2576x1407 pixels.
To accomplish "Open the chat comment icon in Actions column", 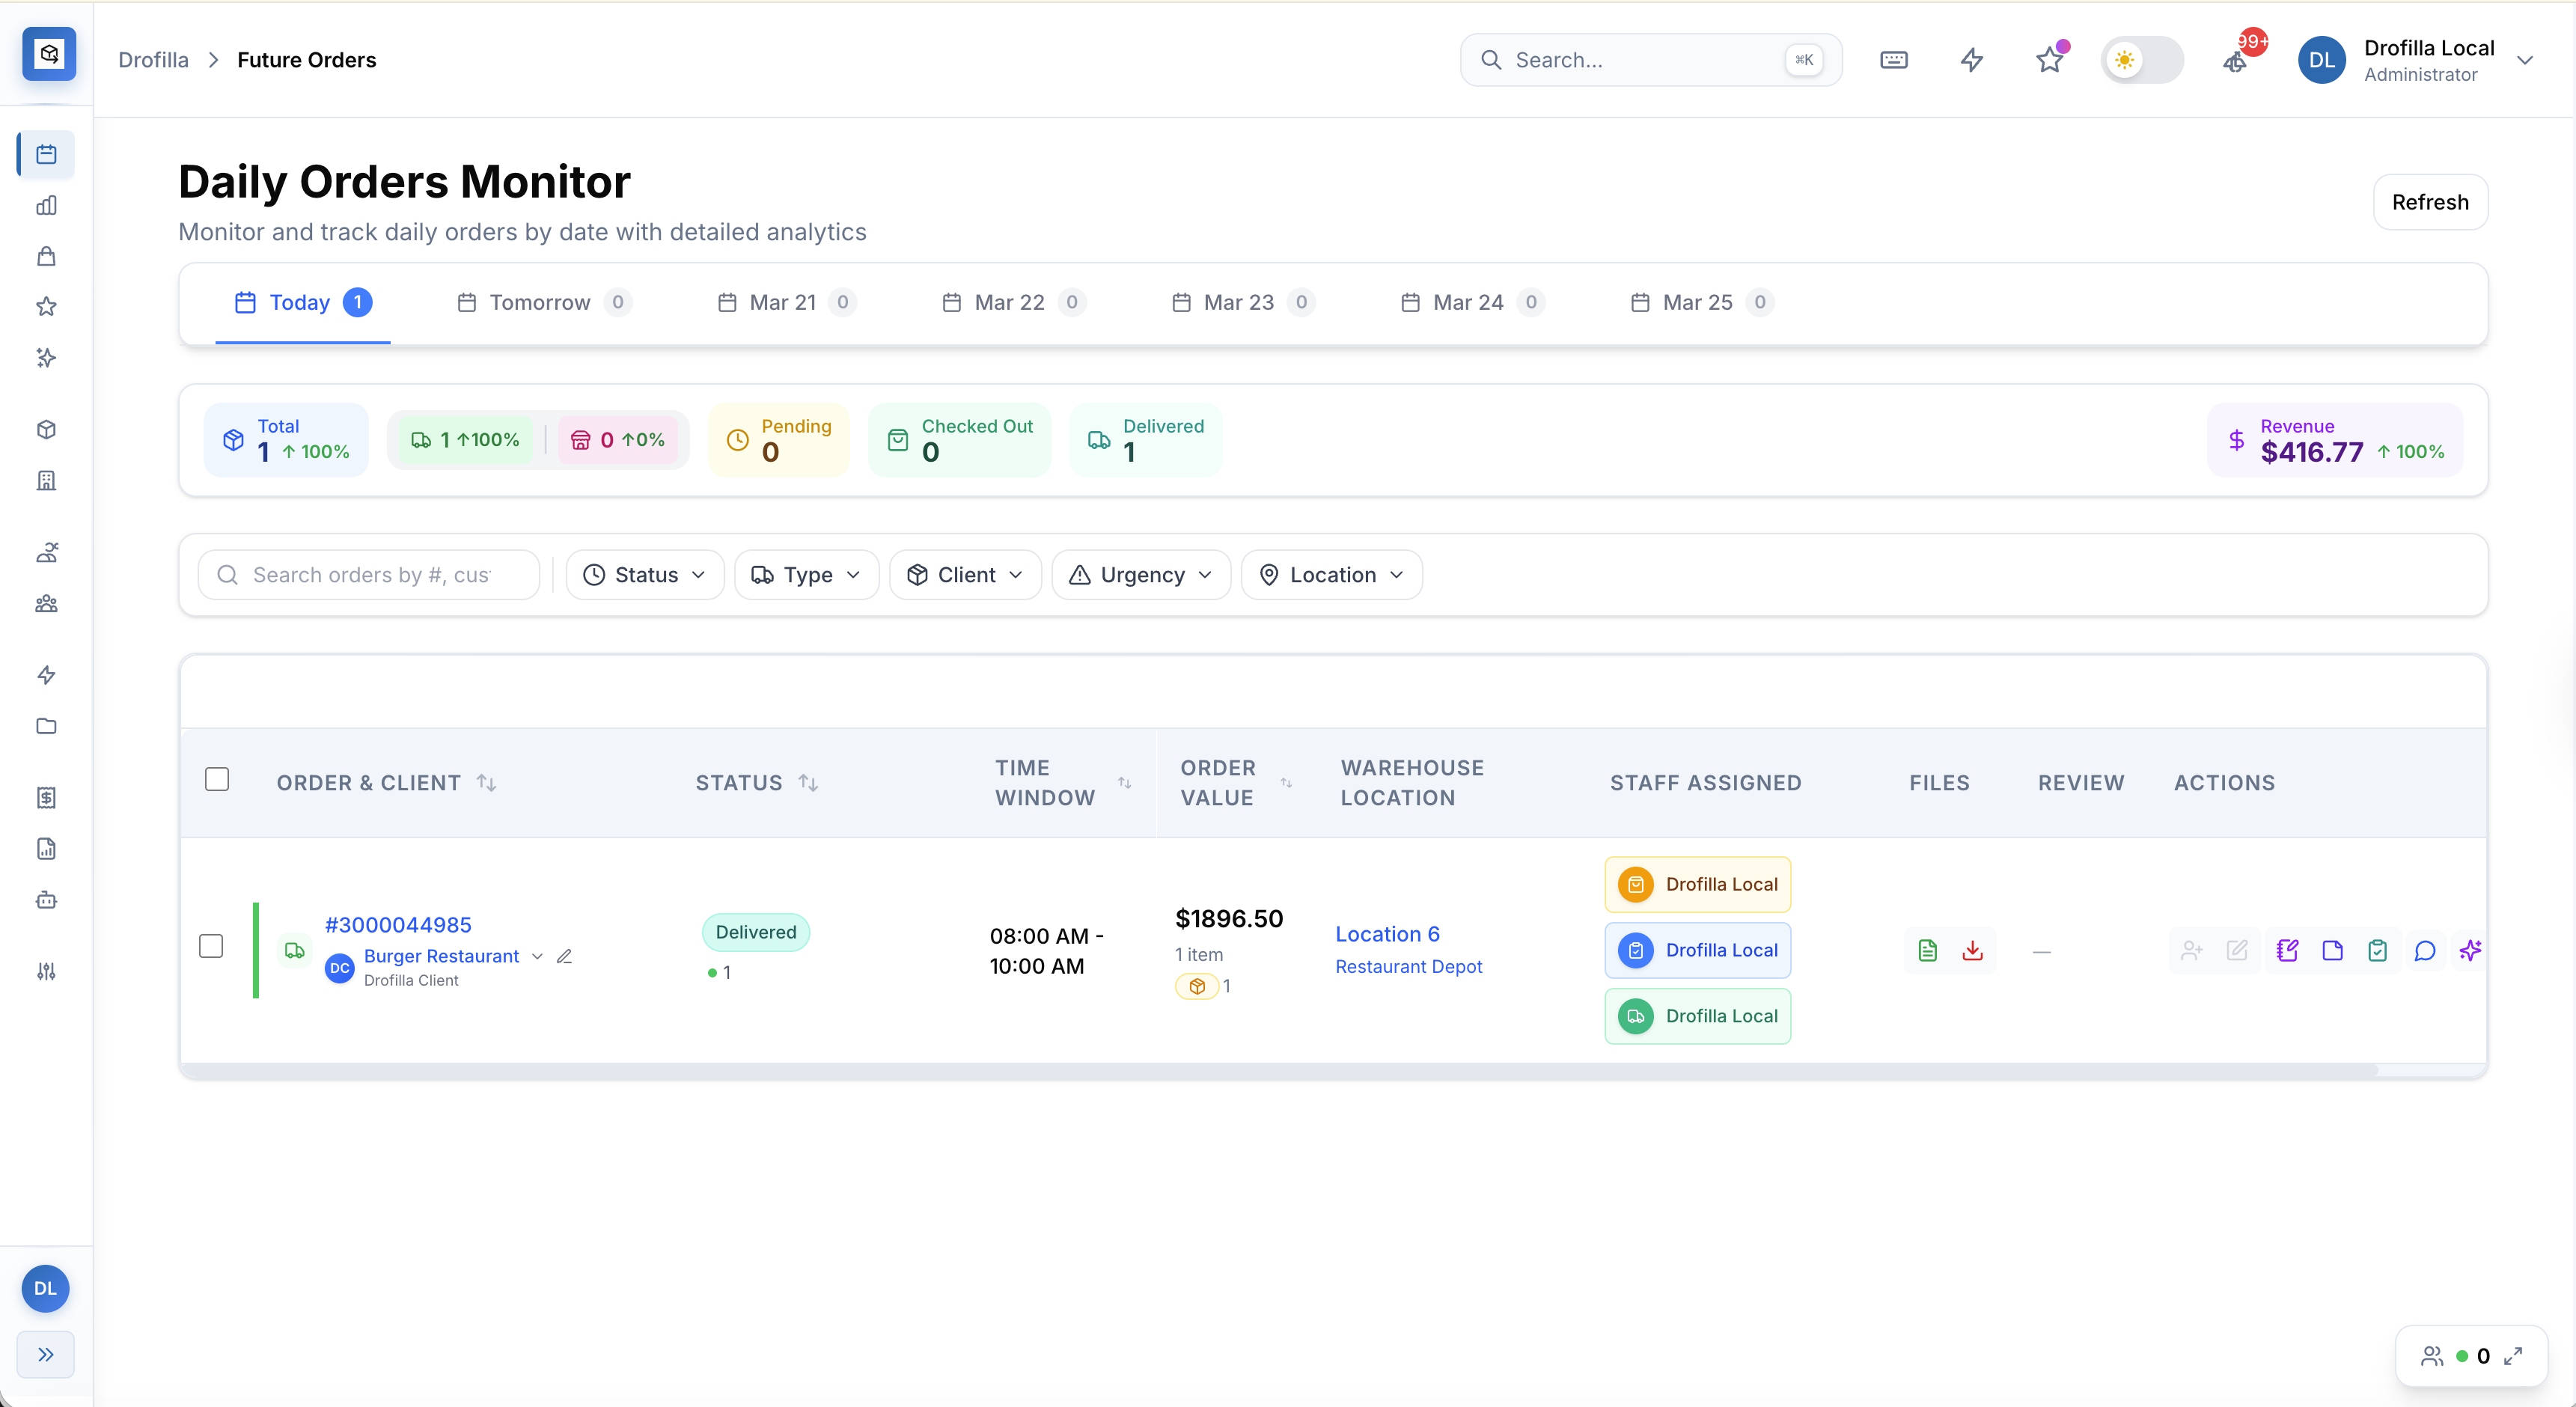I will coord(2424,950).
